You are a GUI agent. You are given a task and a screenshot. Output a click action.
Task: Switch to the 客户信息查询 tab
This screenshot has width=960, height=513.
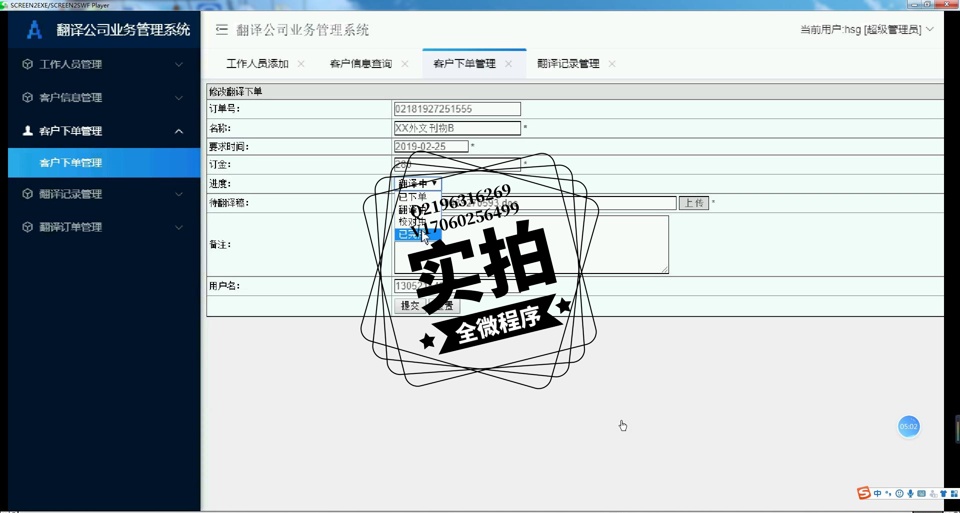361,64
